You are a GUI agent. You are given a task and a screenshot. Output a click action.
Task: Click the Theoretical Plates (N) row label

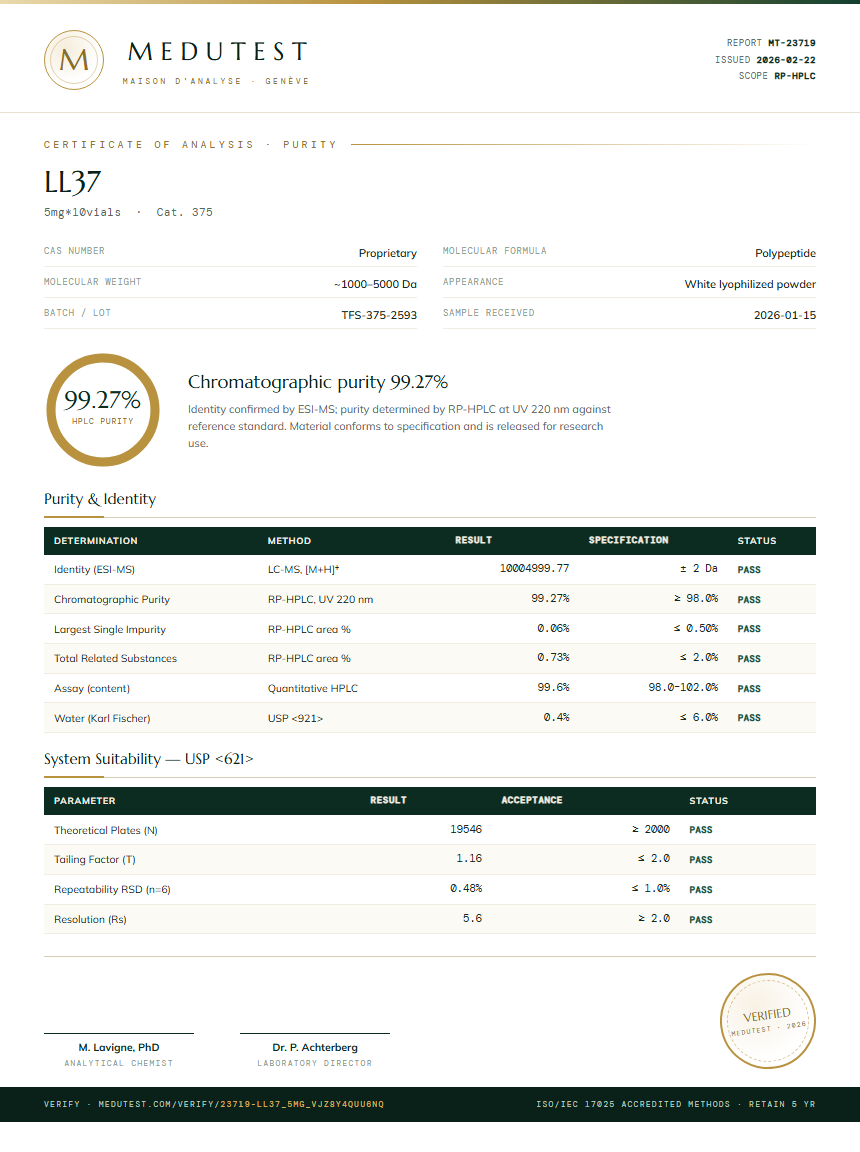pos(106,830)
